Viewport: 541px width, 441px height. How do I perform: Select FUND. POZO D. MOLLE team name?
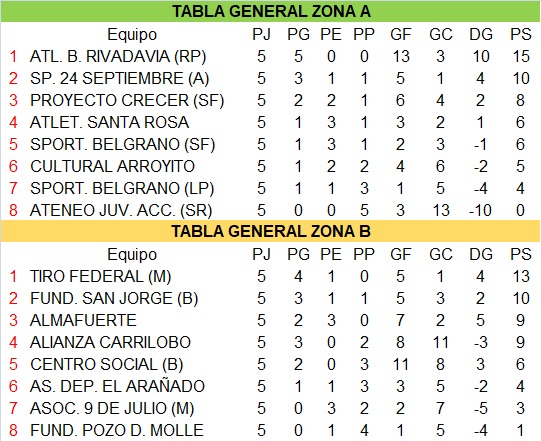click(x=117, y=430)
